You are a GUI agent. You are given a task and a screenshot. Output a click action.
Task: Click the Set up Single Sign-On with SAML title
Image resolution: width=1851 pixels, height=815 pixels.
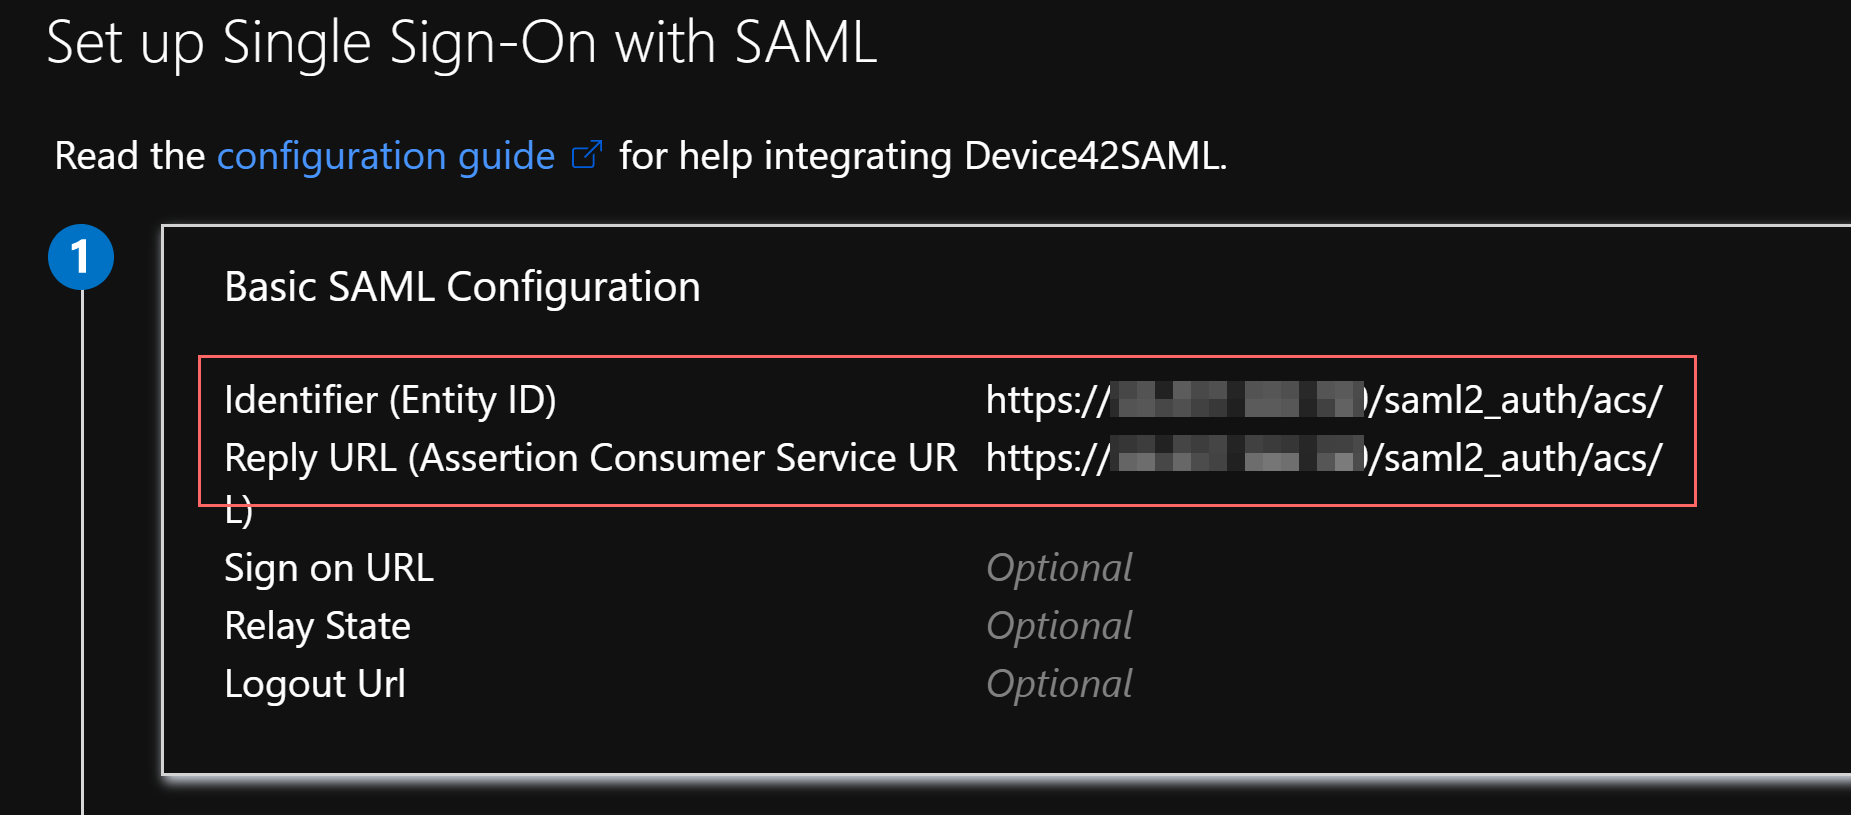point(462,43)
